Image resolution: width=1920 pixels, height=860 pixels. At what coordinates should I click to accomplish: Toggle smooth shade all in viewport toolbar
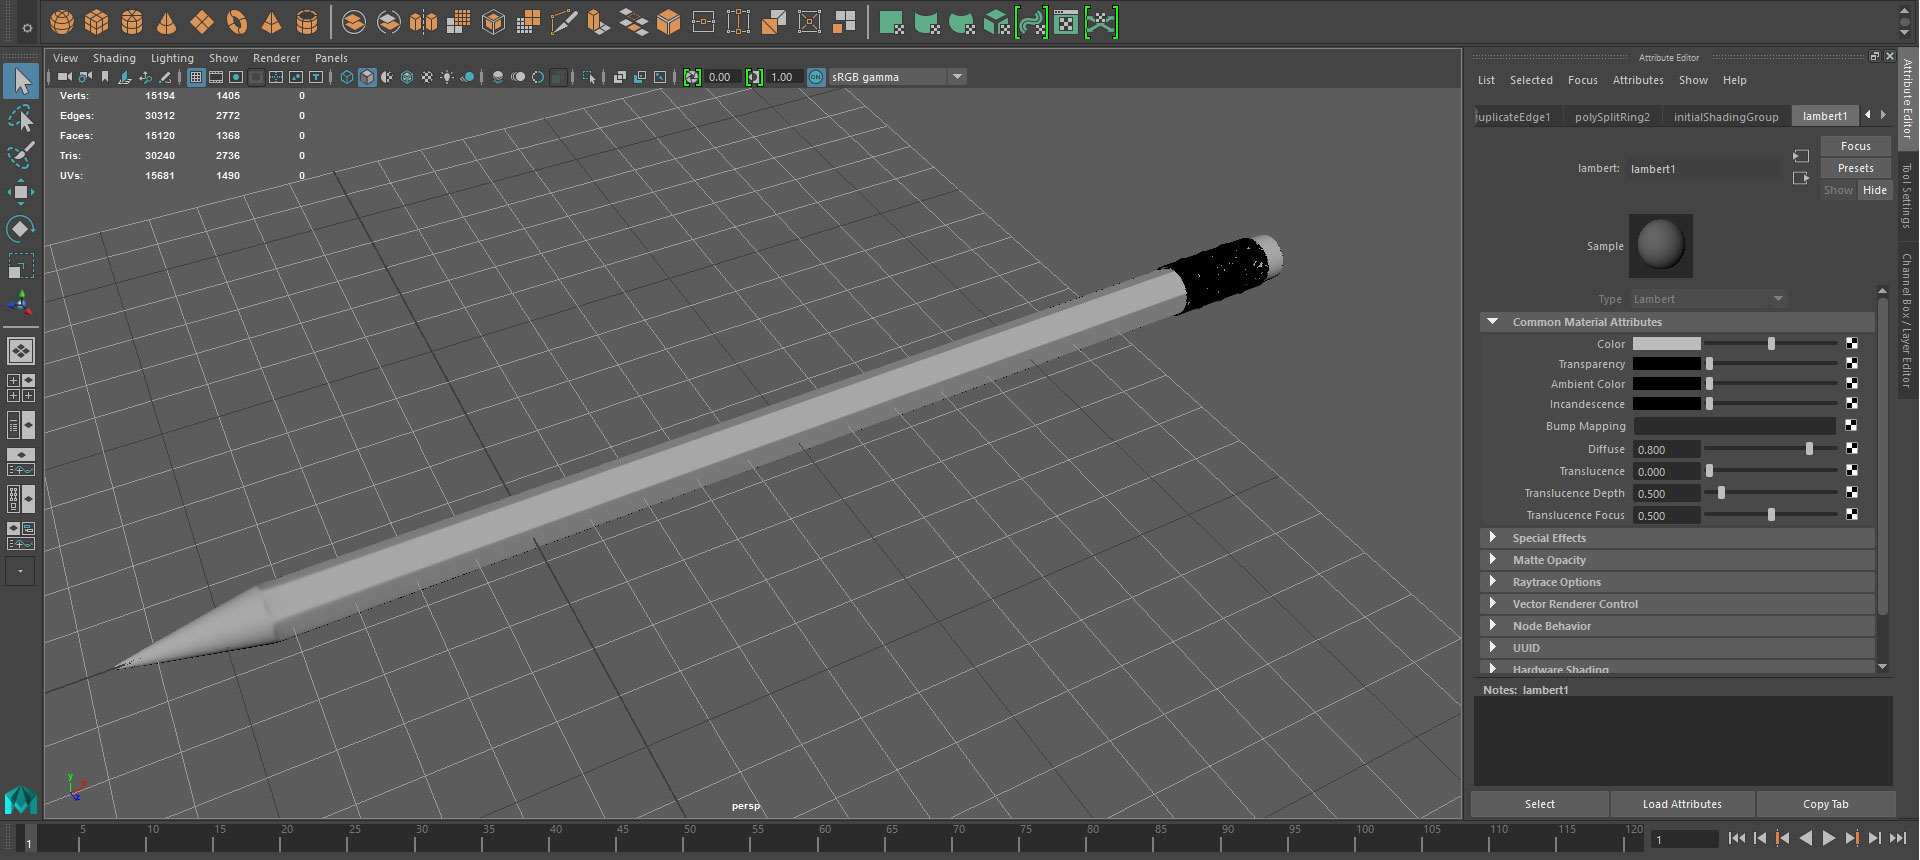[367, 77]
